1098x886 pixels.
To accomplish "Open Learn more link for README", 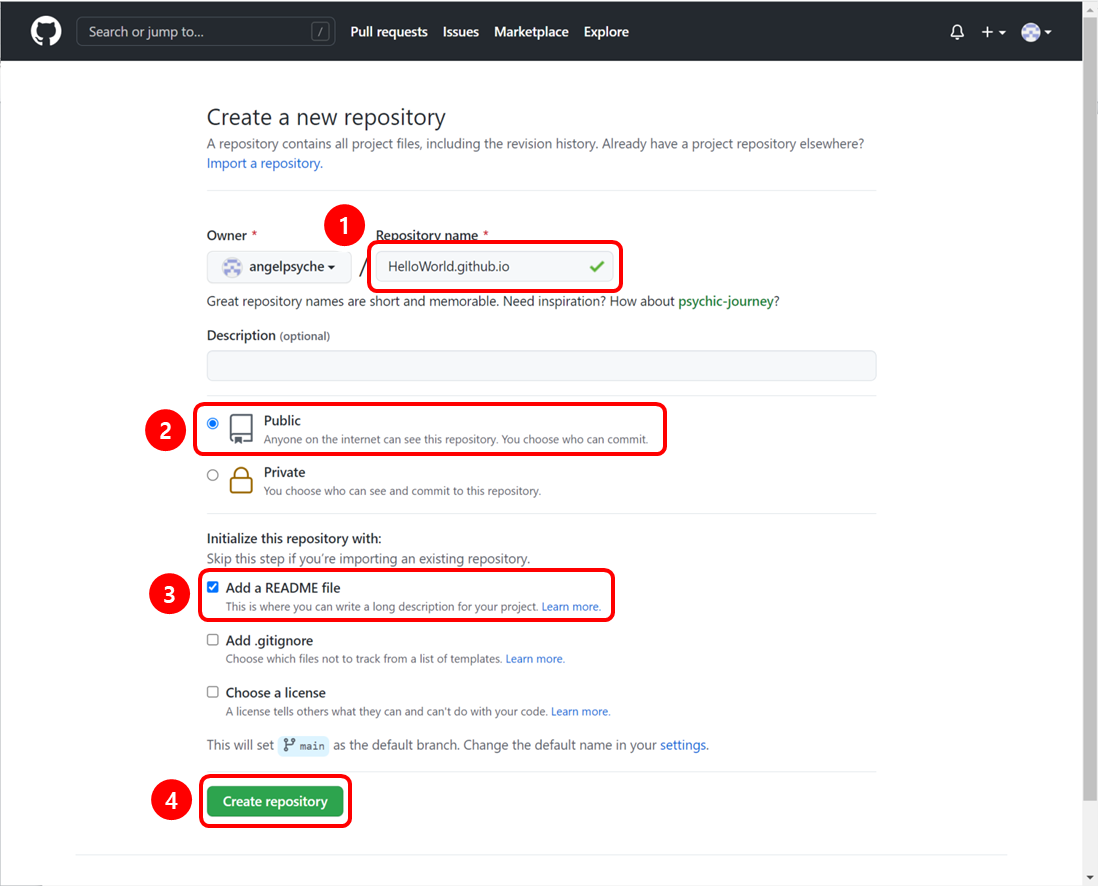I will pos(571,607).
